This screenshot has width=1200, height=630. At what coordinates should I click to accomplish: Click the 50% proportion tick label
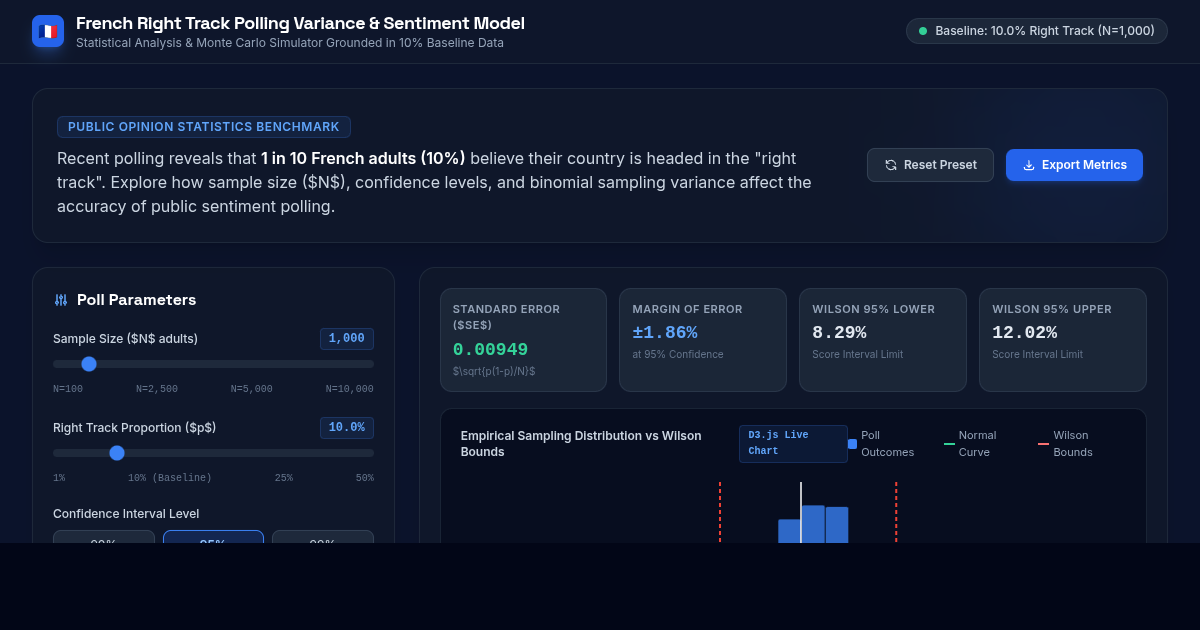point(365,478)
